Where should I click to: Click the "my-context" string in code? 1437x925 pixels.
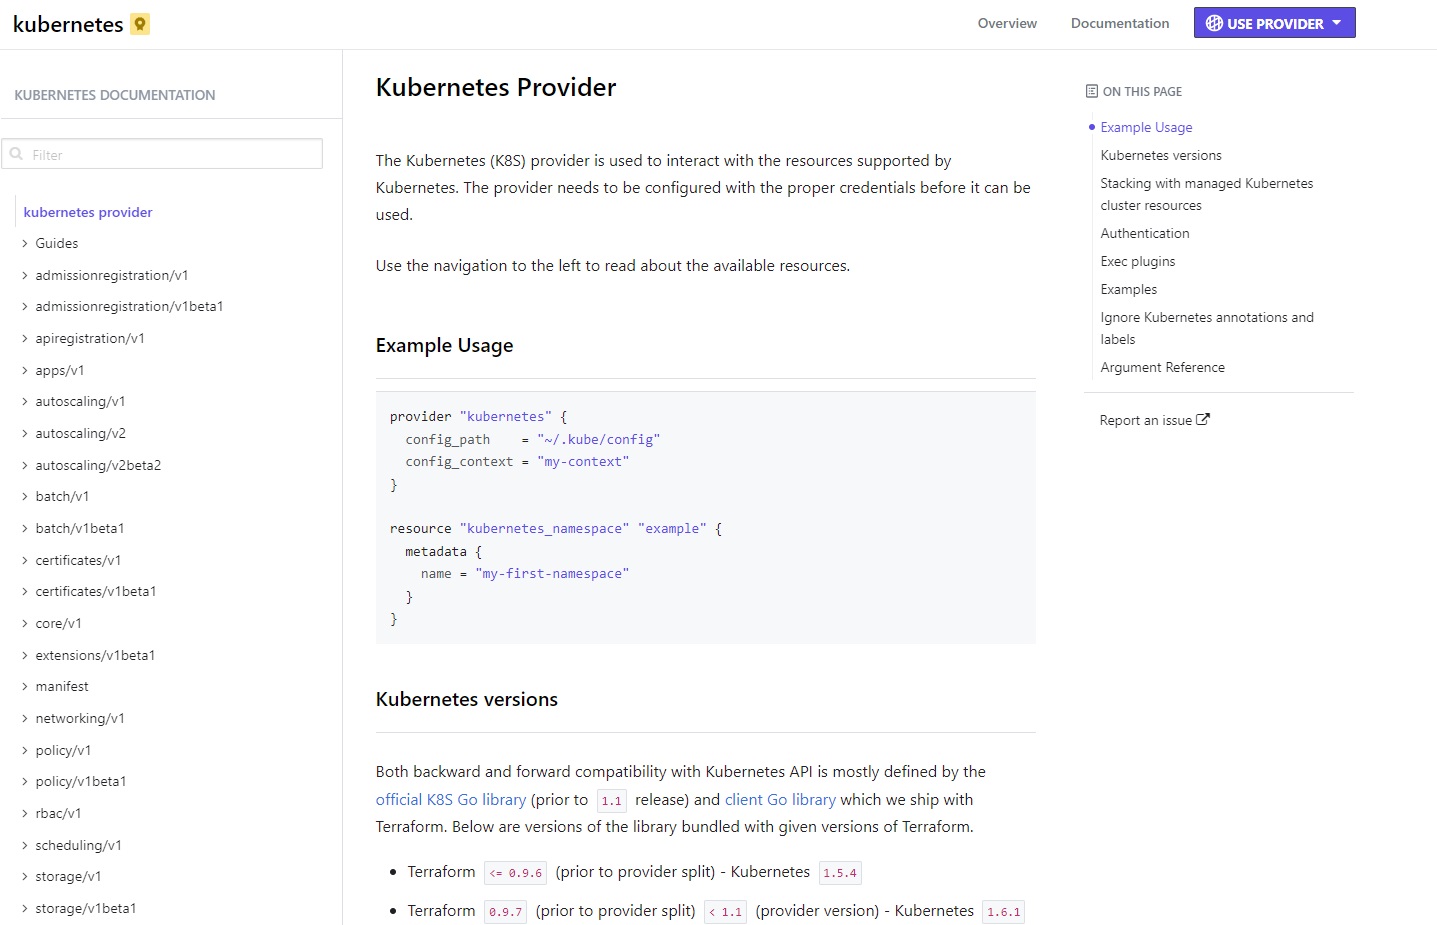tap(583, 461)
